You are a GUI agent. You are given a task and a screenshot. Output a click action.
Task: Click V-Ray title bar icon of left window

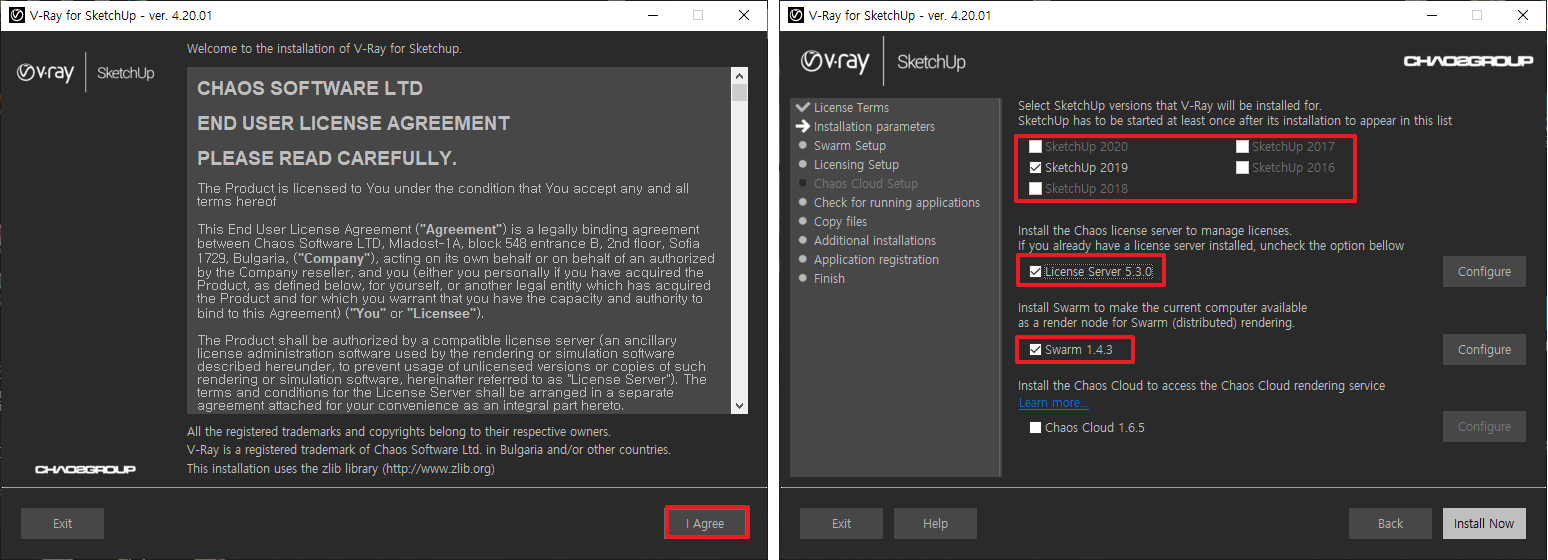coord(18,15)
